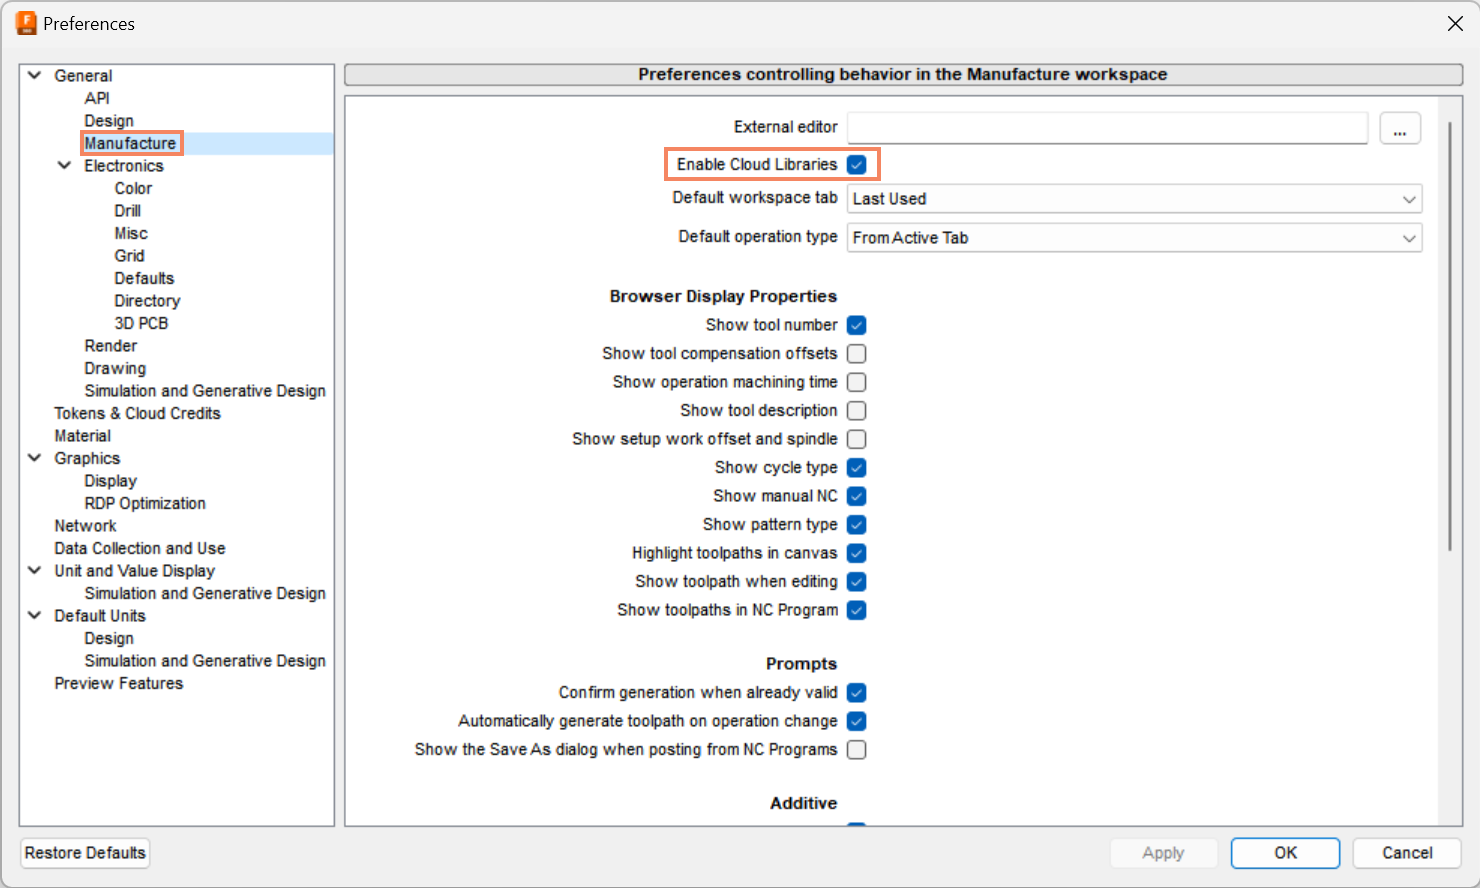1480x888 pixels.
Task: Cancel out of the Preferences dialog
Action: [1407, 853]
